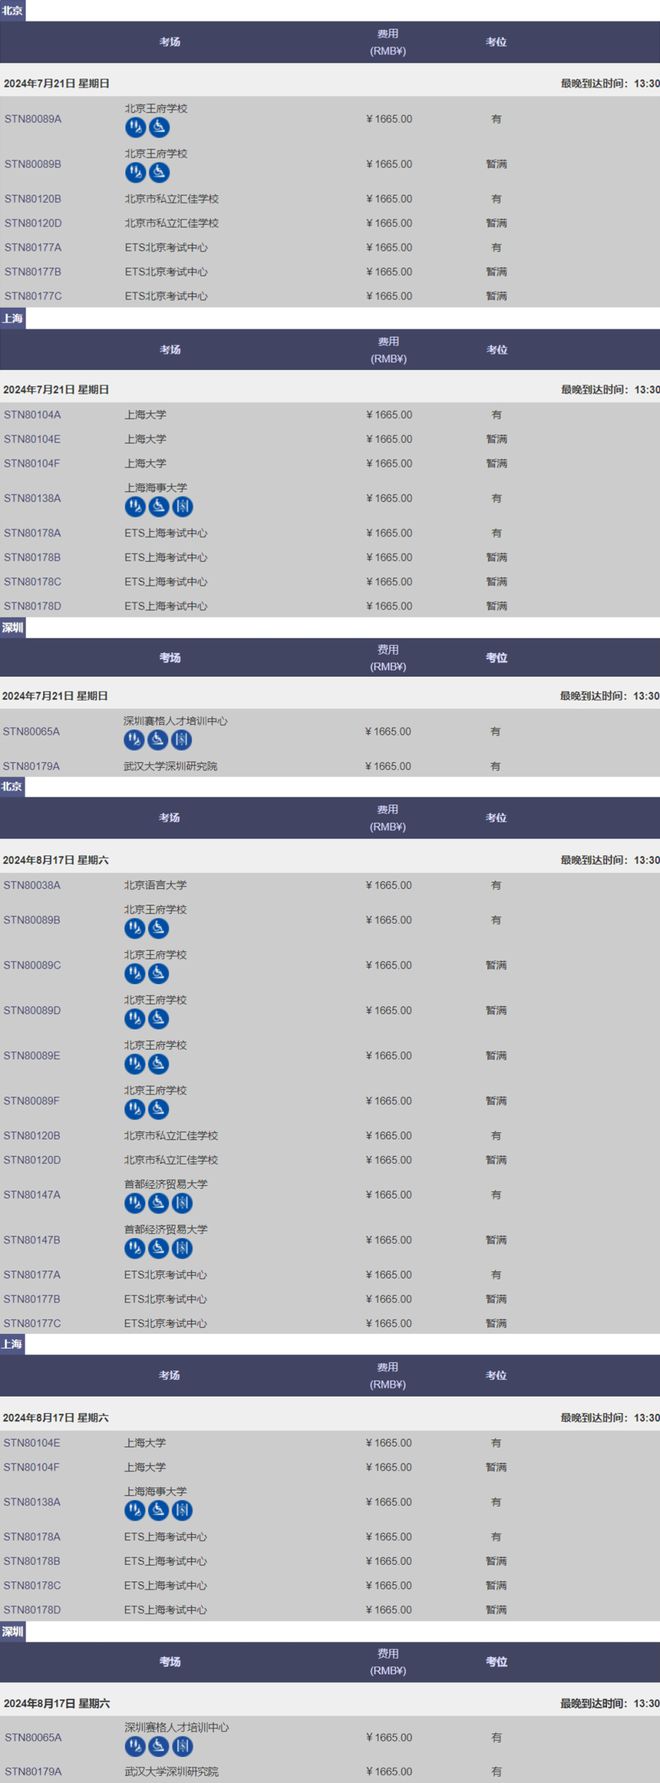Open test center code STN80089A
The image size is (660, 1783).
pyautogui.click(x=33, y=119)
